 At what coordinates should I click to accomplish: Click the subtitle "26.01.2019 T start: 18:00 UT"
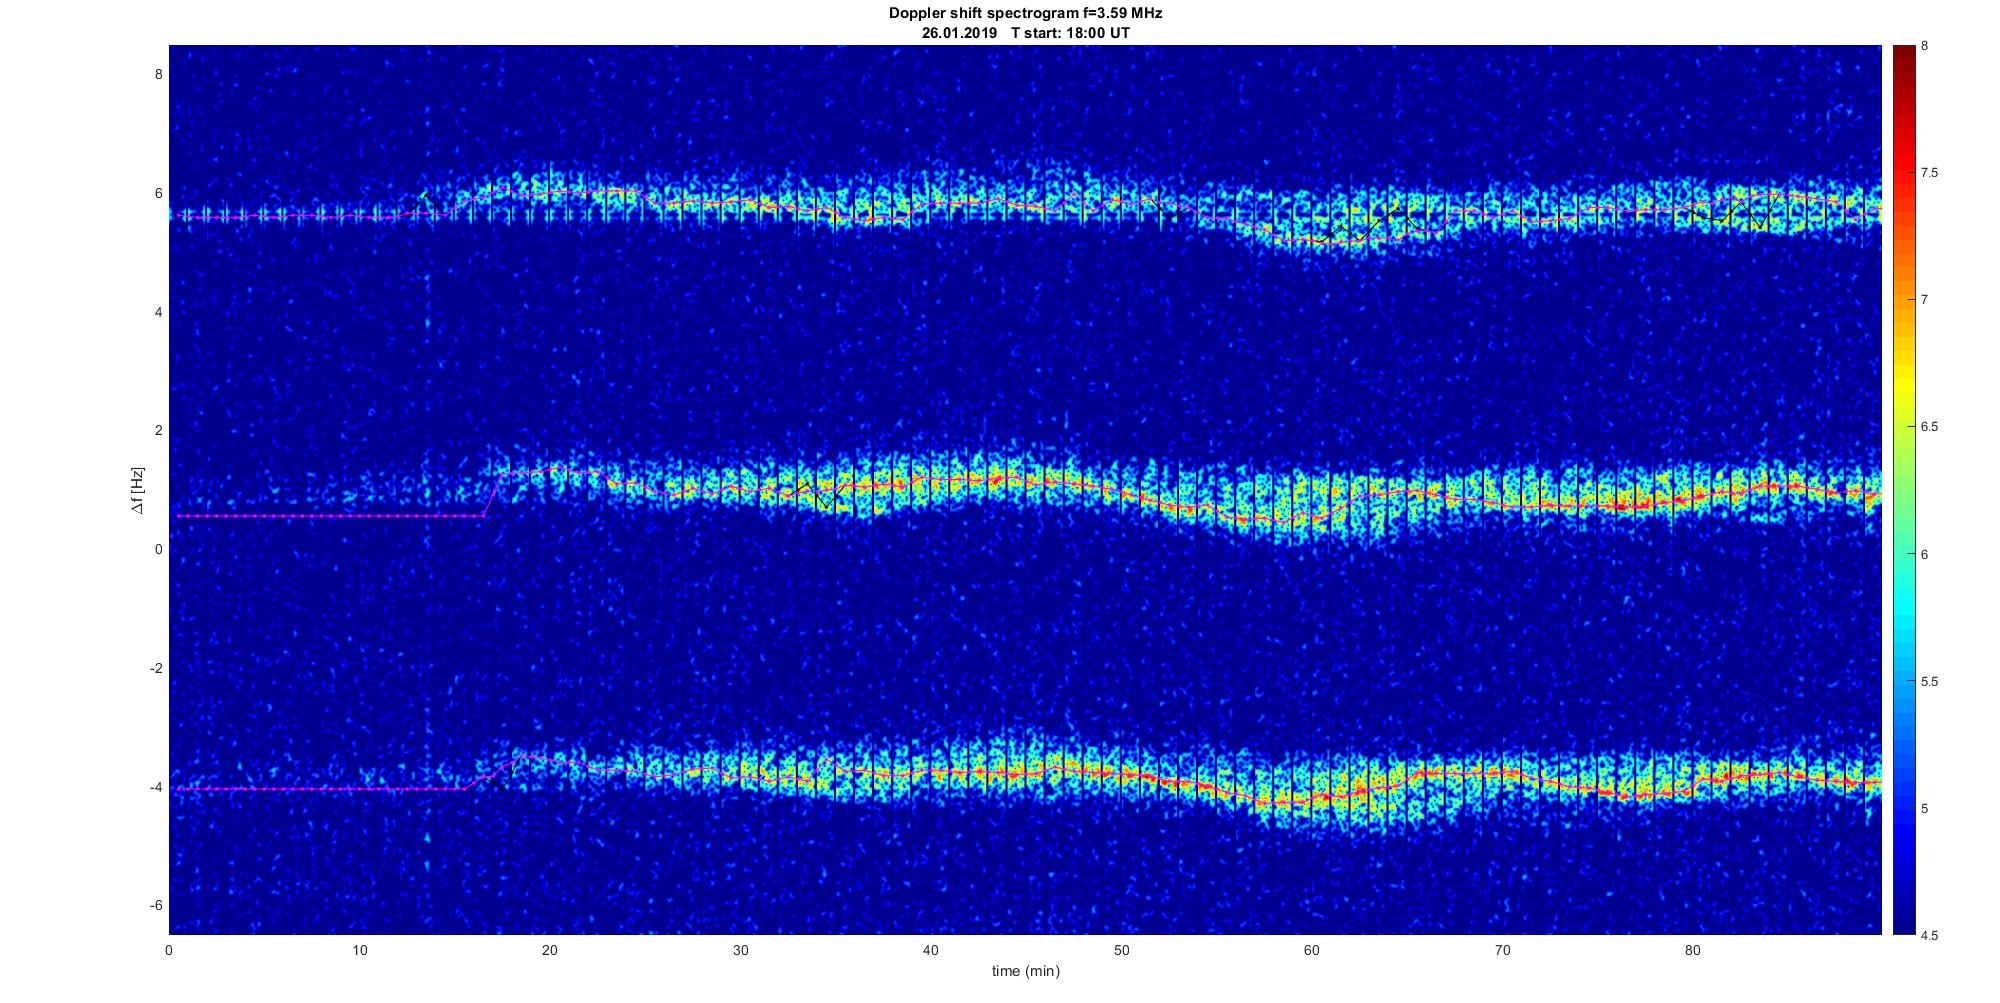[1025, 33]
